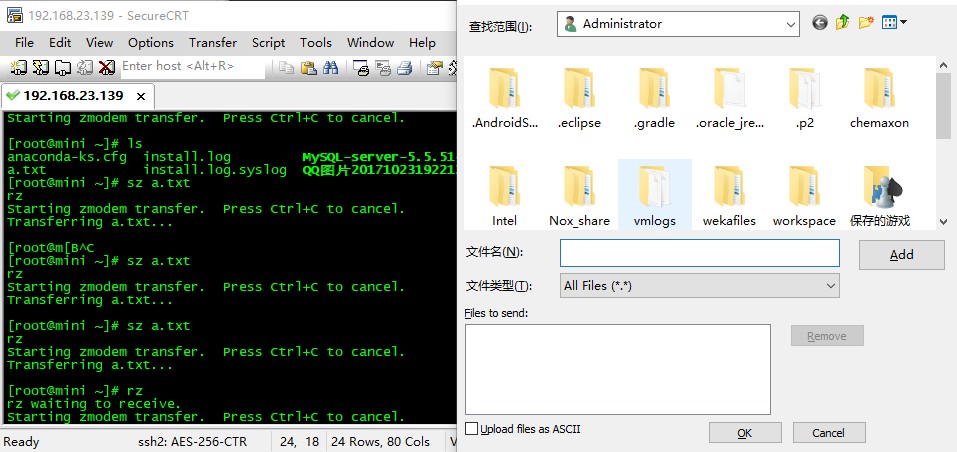
Task: Click the Print Screen toolbar icon
Action: (x=361, y=68)
